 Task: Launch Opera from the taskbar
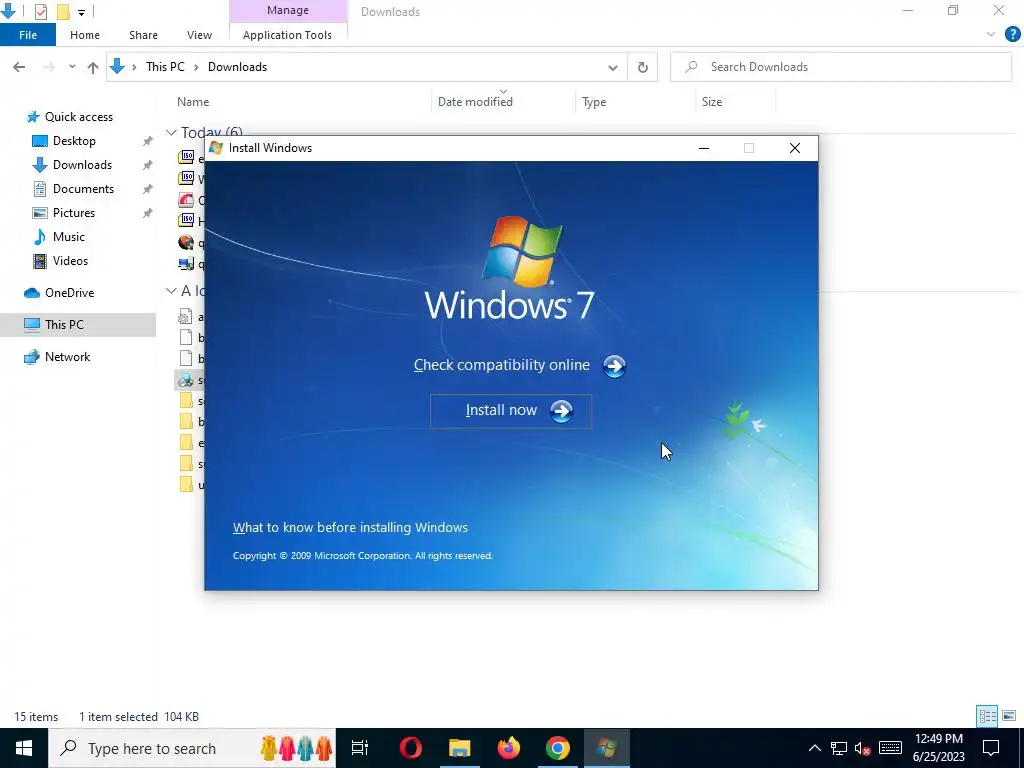point(410,748)
